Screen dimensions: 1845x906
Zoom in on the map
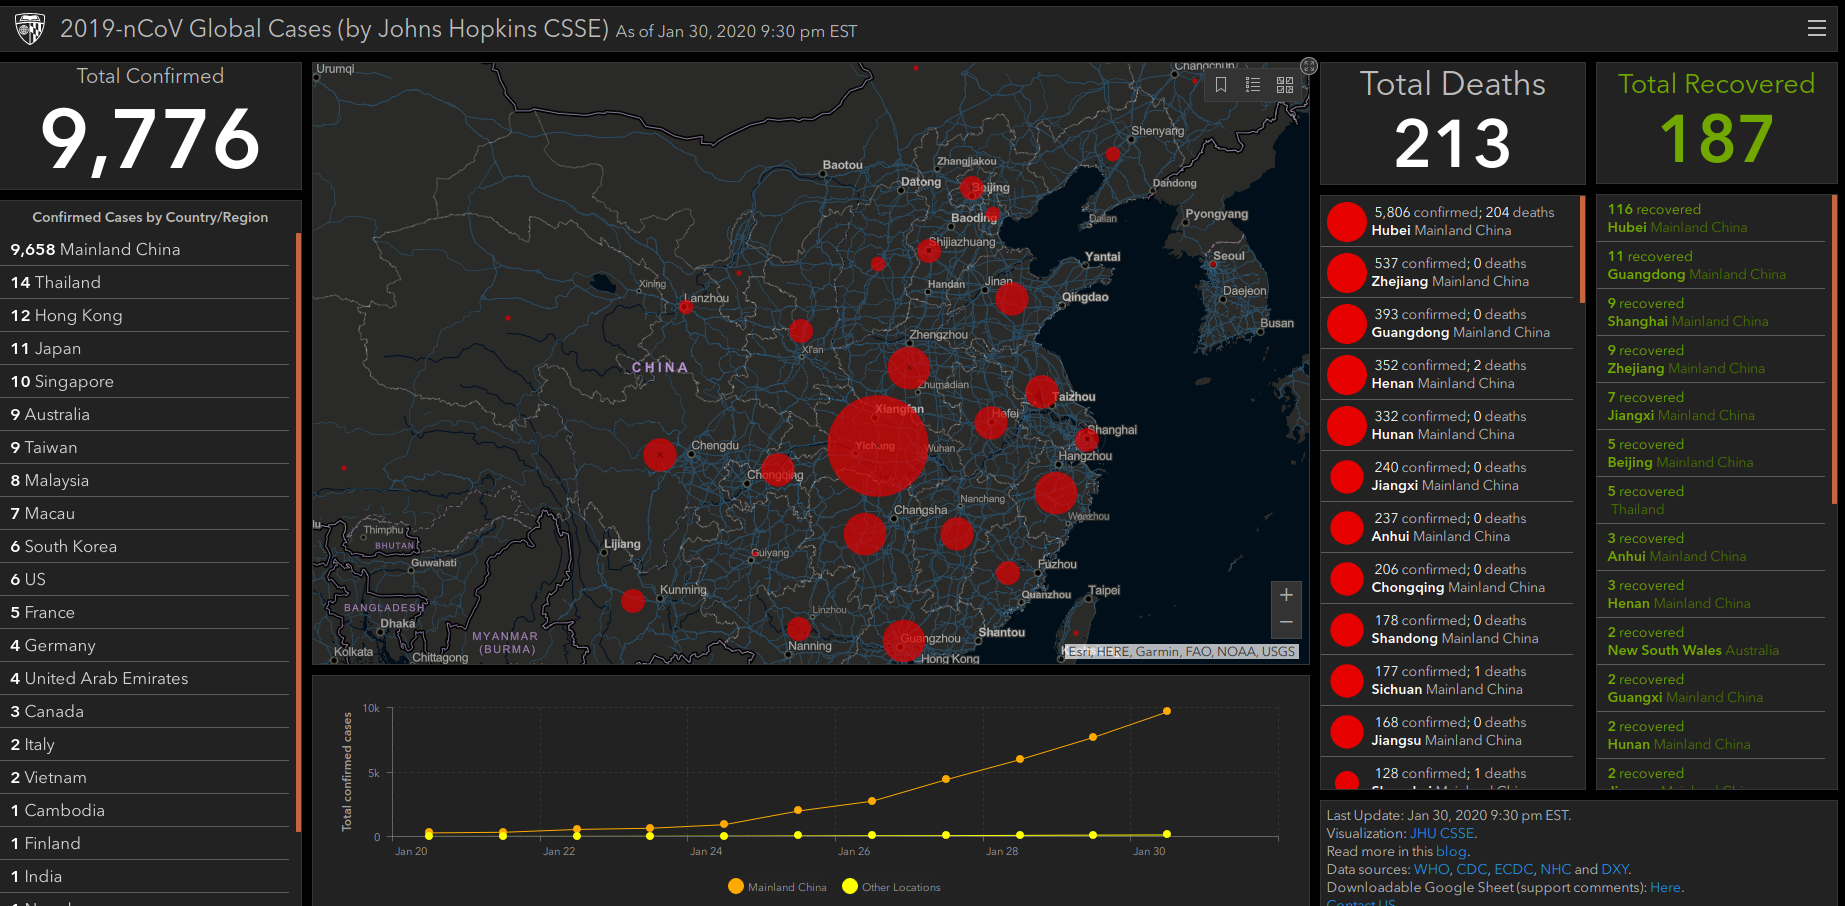[1286, 595]
